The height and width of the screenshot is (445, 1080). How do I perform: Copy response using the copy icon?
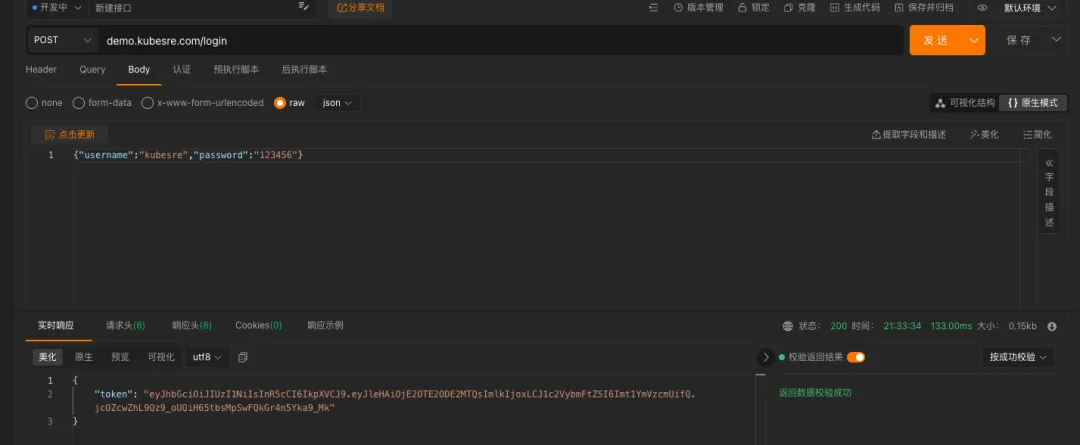243,357
